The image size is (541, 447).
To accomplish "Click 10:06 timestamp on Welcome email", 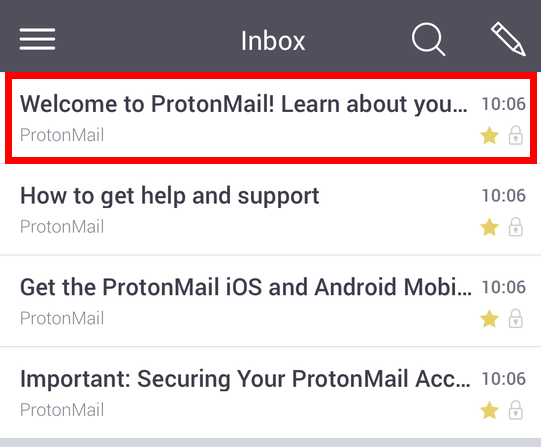I will coord(504,104).
